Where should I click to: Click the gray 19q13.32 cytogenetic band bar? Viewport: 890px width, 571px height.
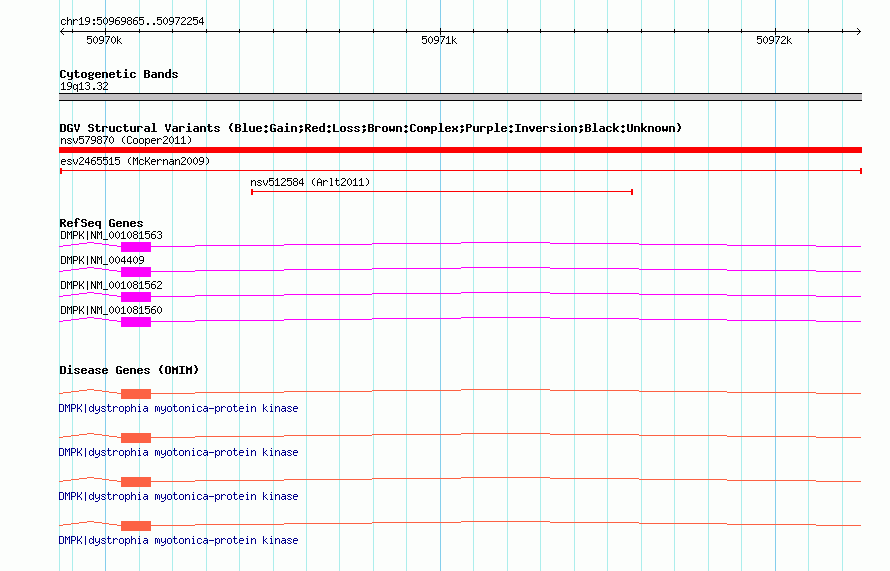click(460, 97)
